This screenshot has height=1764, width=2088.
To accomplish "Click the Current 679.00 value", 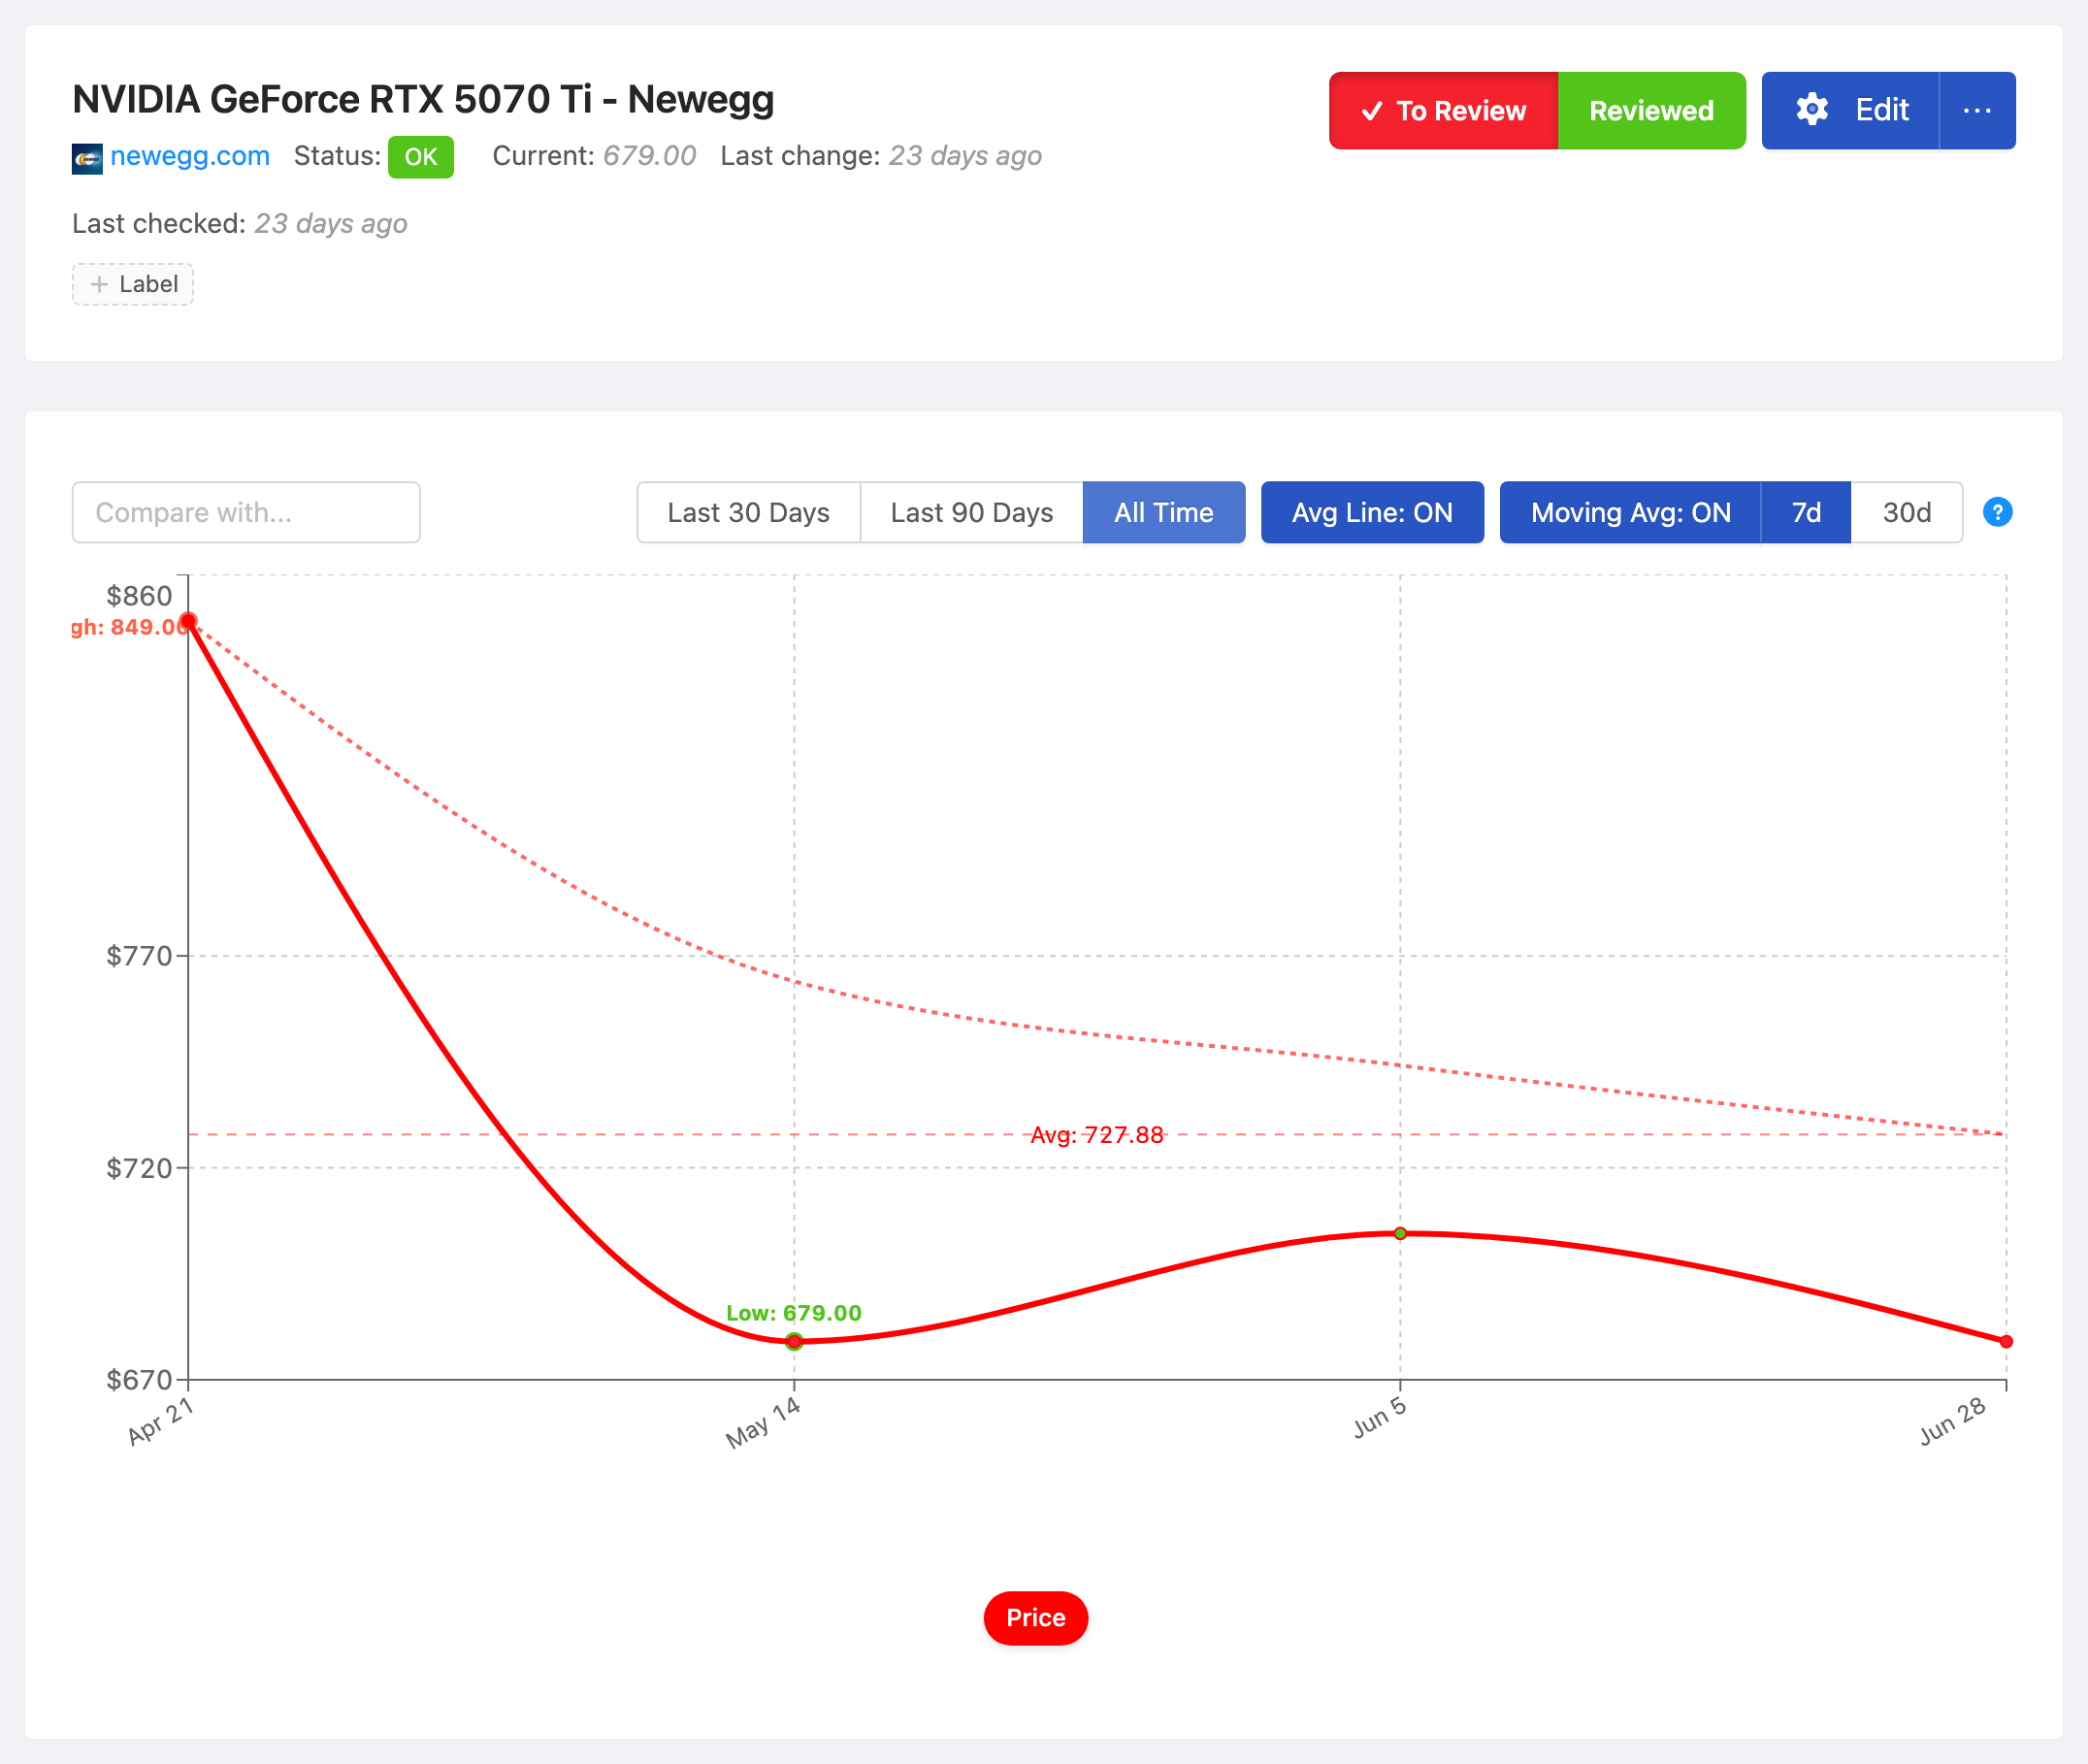I will click(649, 156).
